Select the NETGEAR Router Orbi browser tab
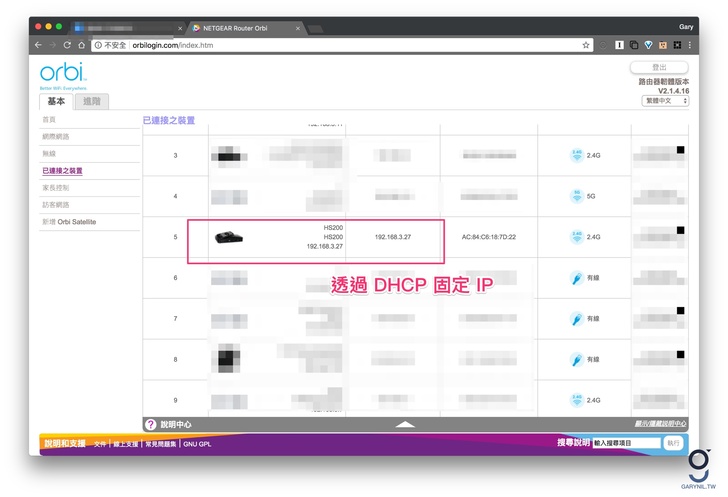The height and width of the screenshot is (497, 728). tap(246, 28)
